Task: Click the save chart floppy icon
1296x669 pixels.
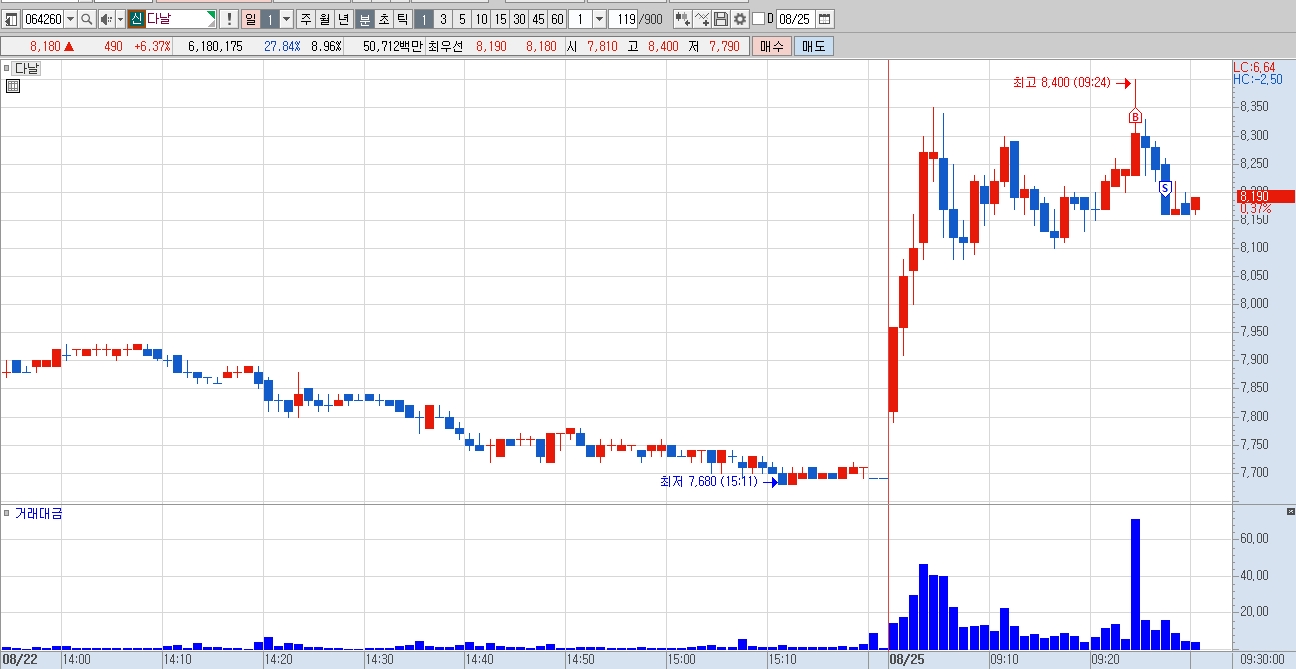Action: click(721, 19)
